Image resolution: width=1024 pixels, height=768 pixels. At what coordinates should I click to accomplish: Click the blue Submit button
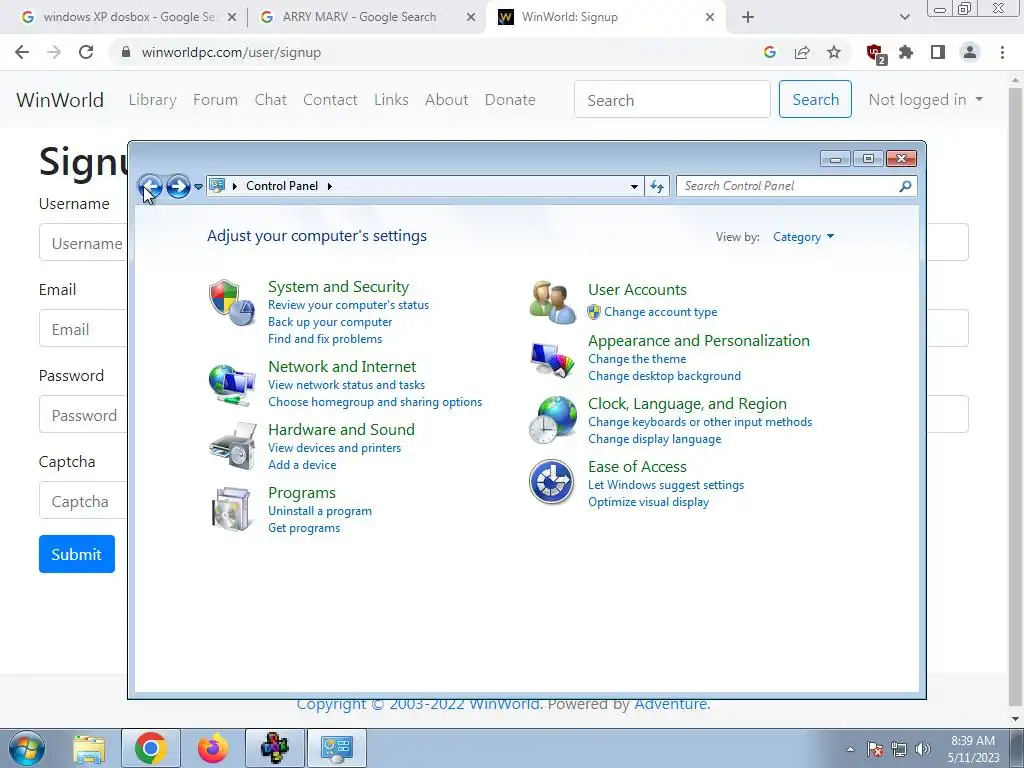(76, 554)
